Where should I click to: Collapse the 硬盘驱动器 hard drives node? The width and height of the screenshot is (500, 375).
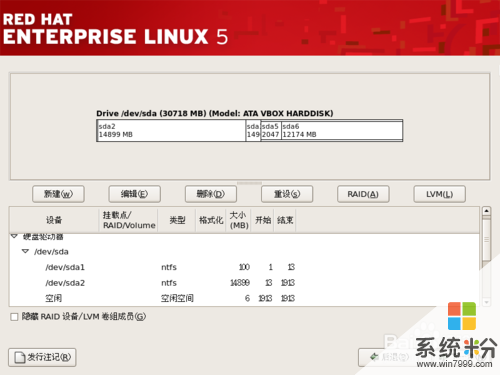point(14,236)
